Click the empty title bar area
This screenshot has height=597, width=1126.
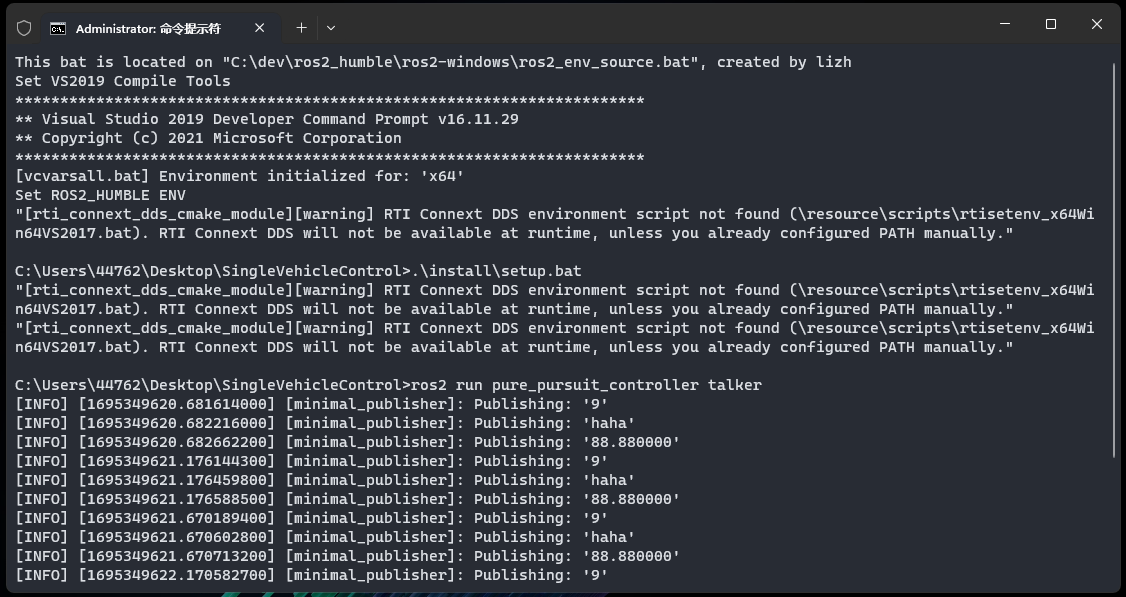pos(650,26)
